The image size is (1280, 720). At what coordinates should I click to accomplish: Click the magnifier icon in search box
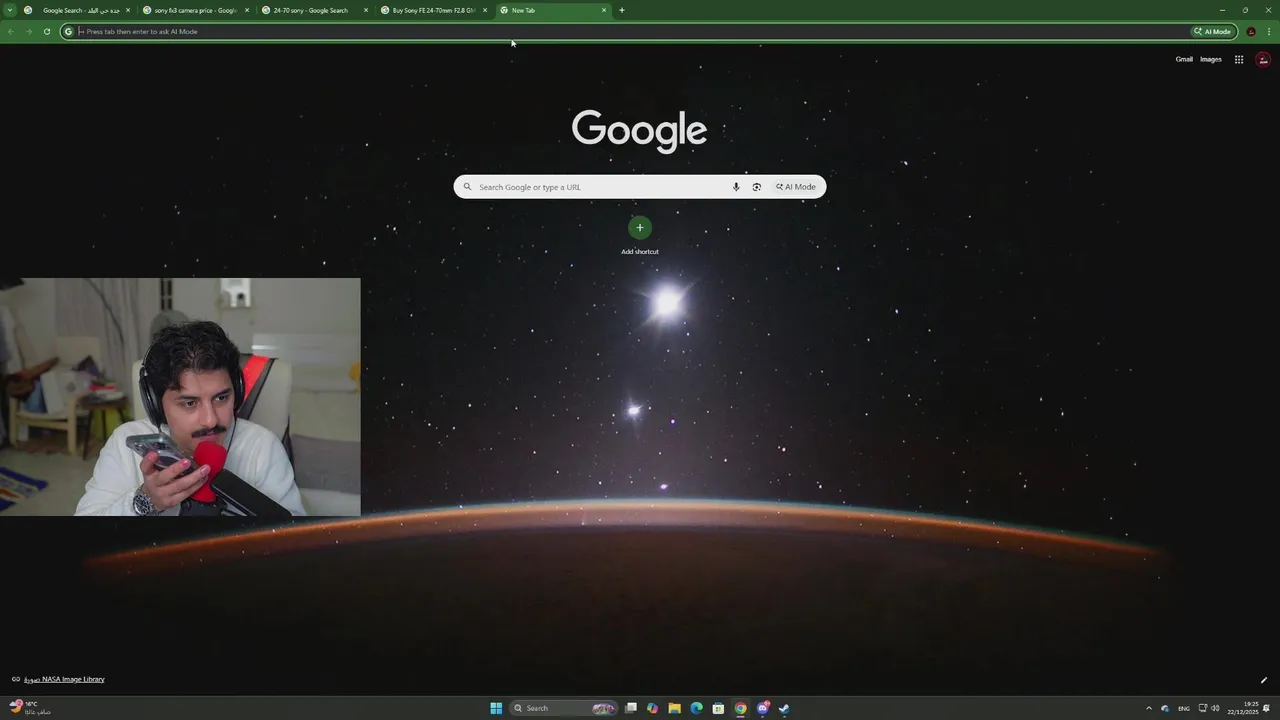pyautogui.click(x=467, y=187)
